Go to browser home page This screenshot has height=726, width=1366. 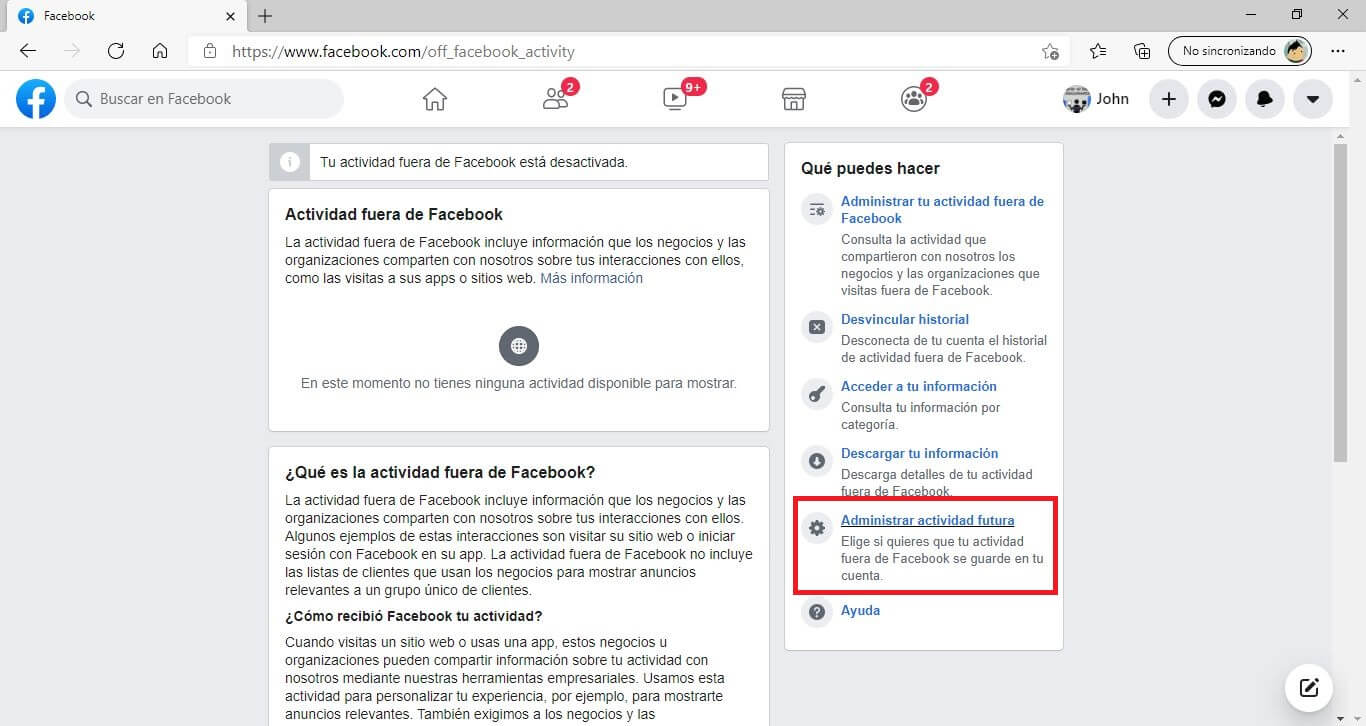[160, 51]
